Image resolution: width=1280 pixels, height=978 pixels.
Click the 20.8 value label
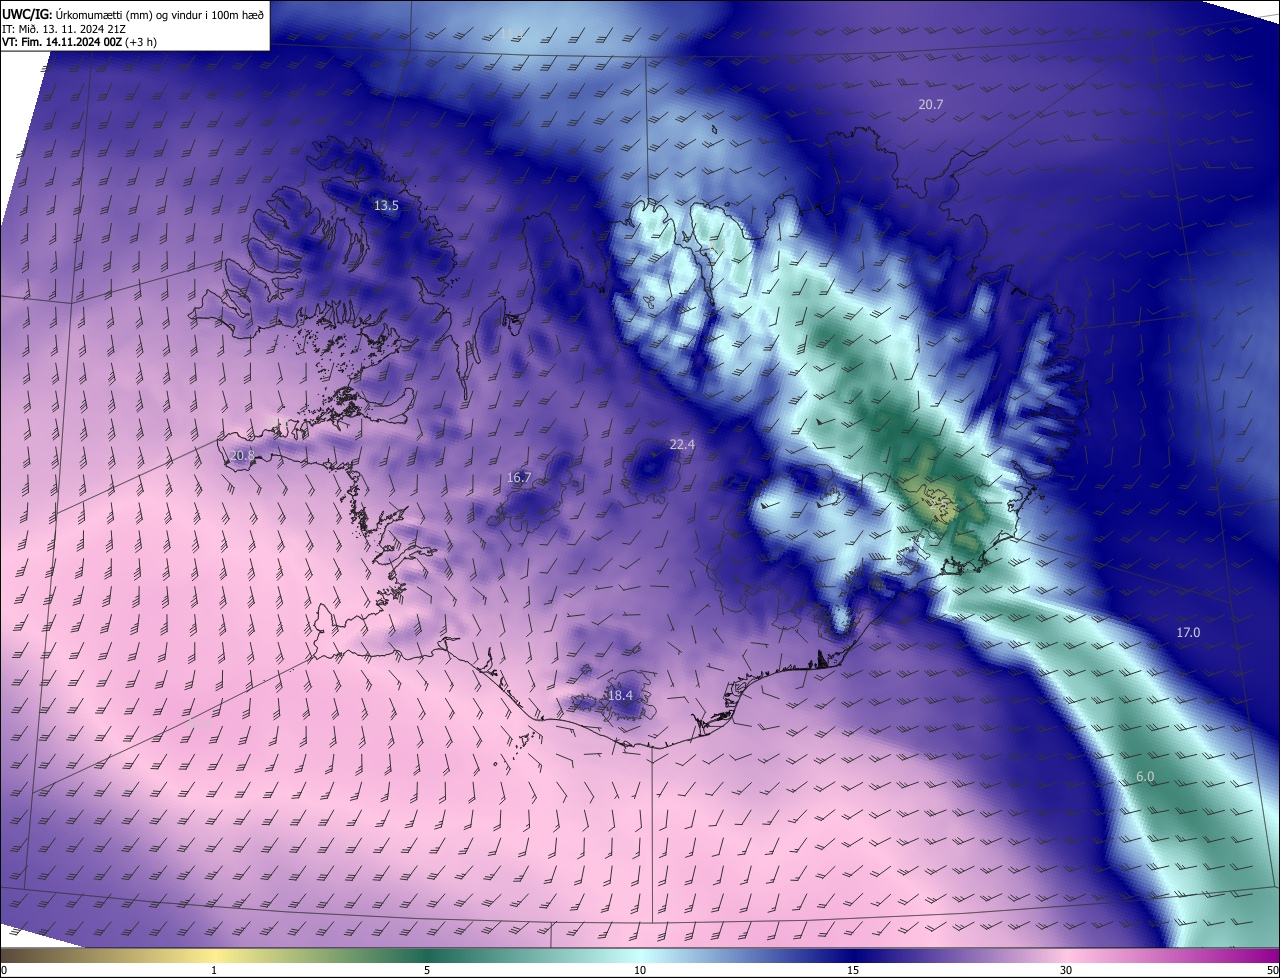click(242, 456)
